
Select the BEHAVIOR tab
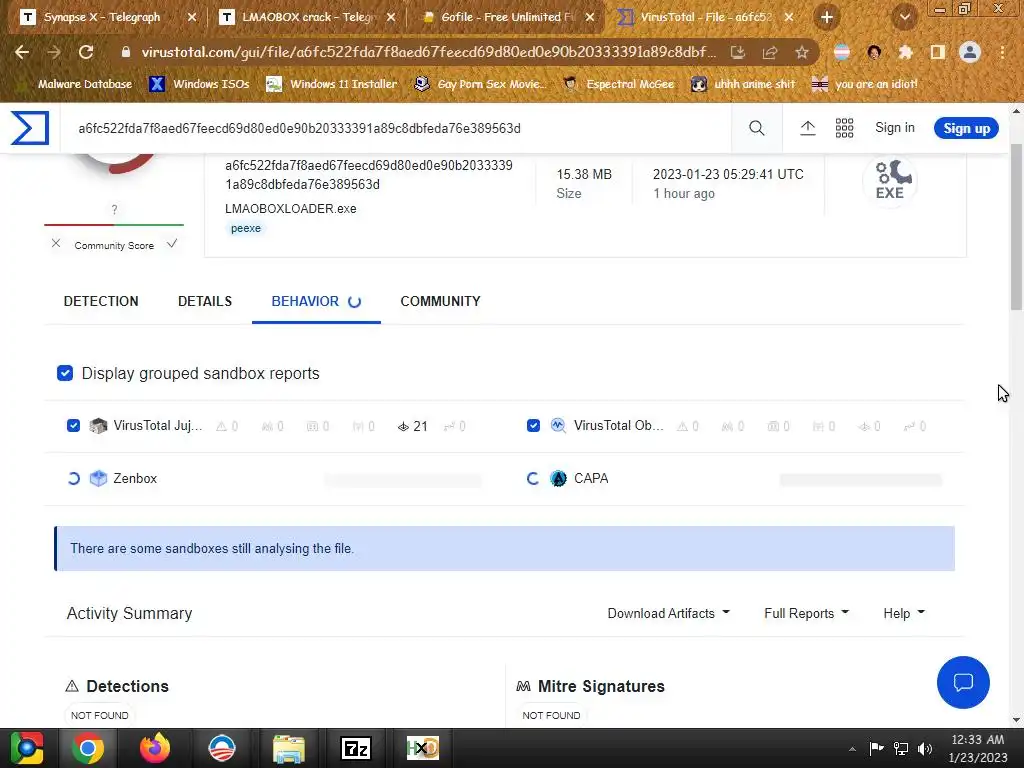[316, 301]
